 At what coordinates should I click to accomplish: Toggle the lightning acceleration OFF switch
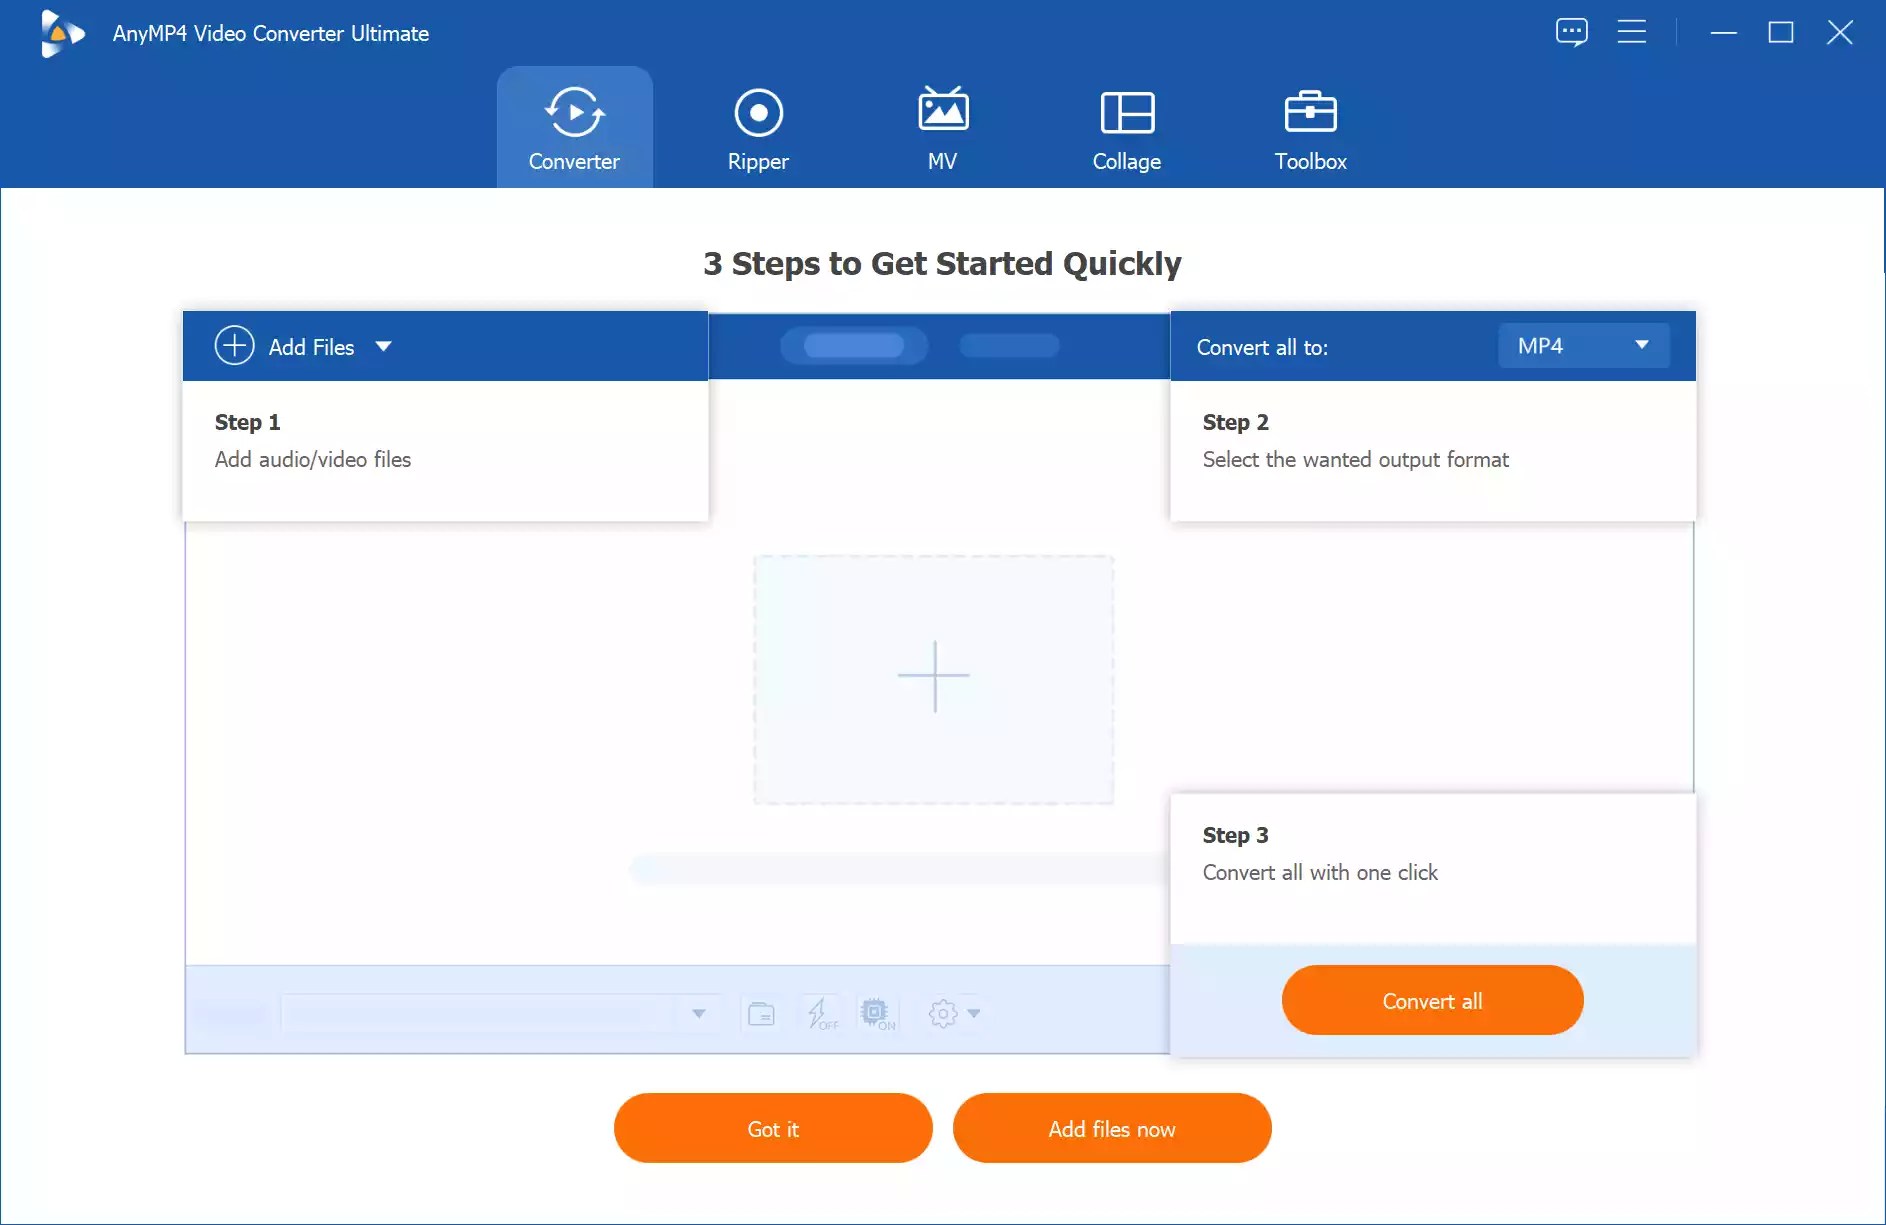pos(820,1013)
